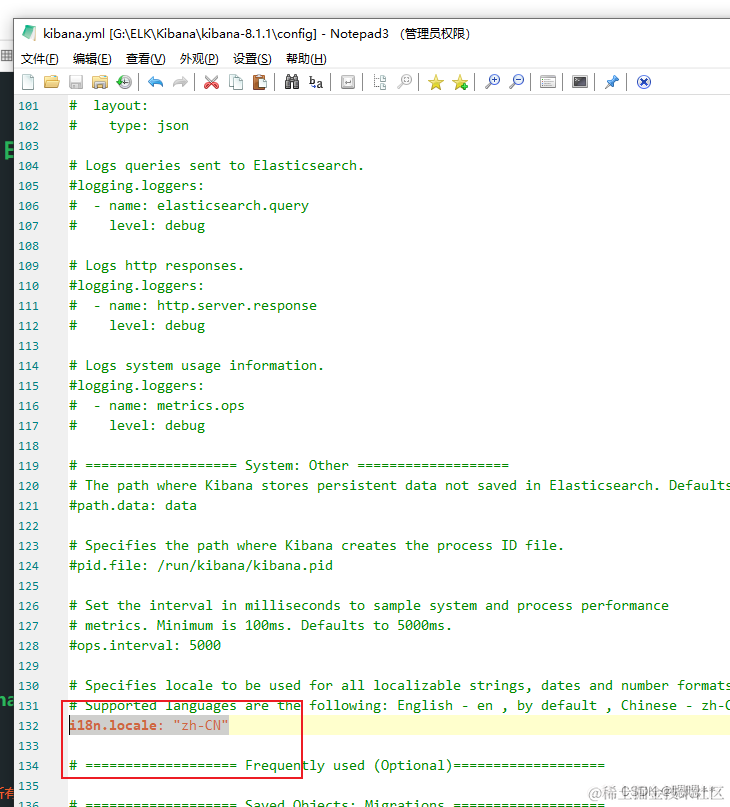Click the "# type: json" line

(129, 126)
